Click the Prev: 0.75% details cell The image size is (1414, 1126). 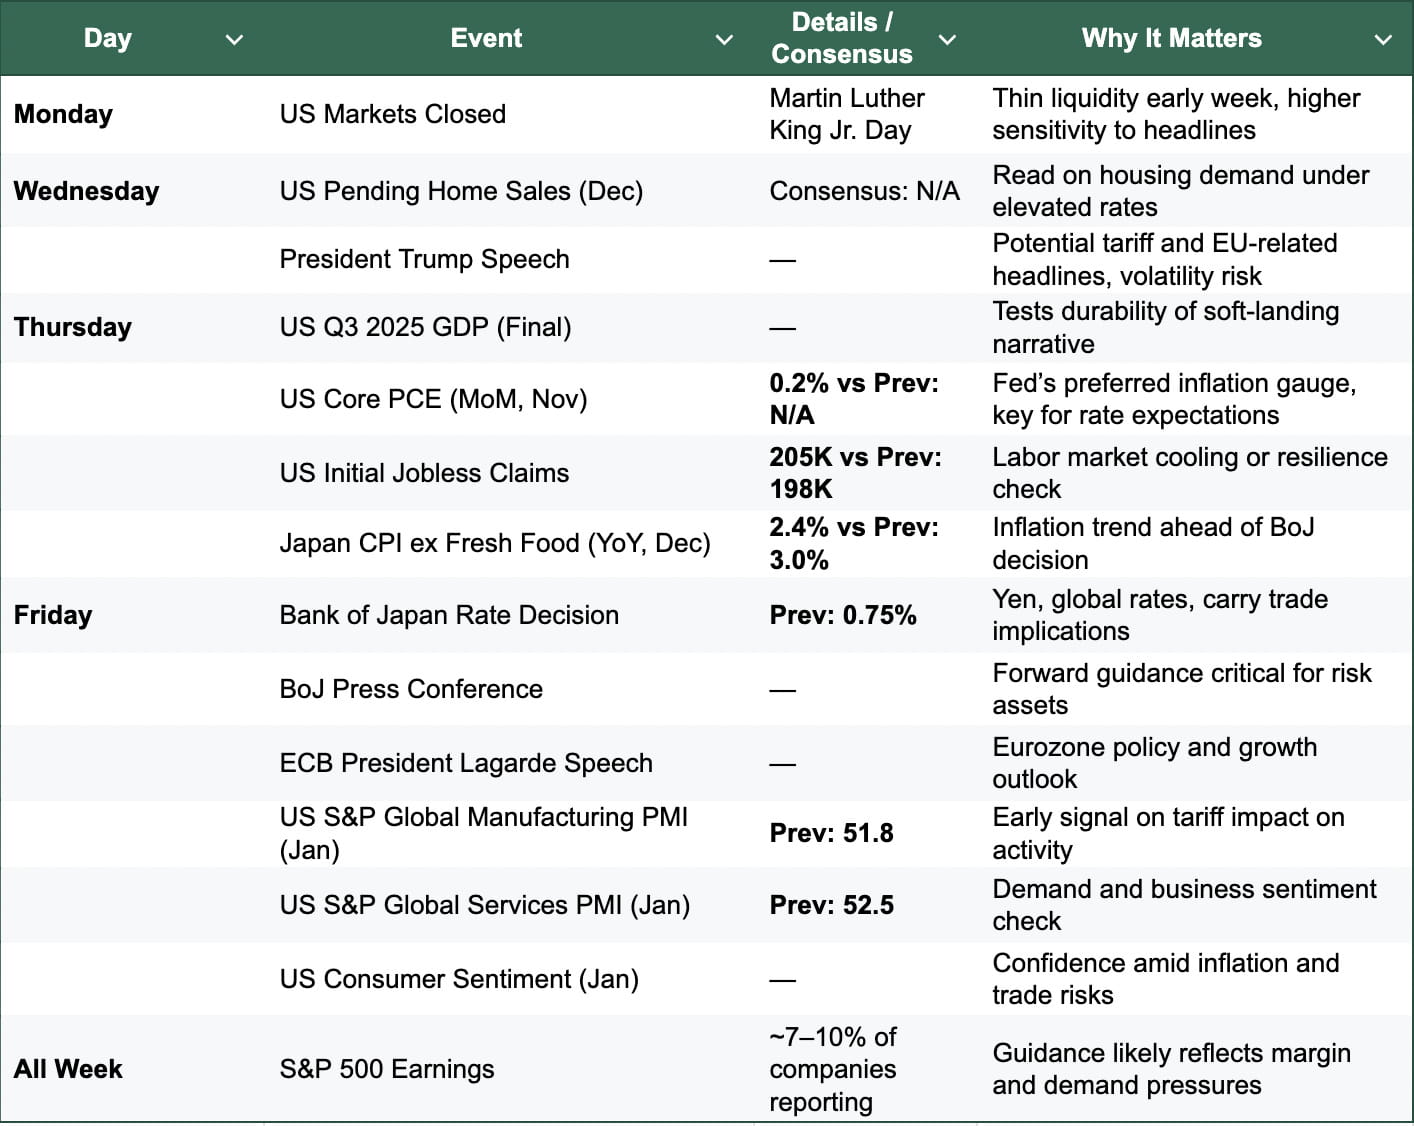point(842,615)
